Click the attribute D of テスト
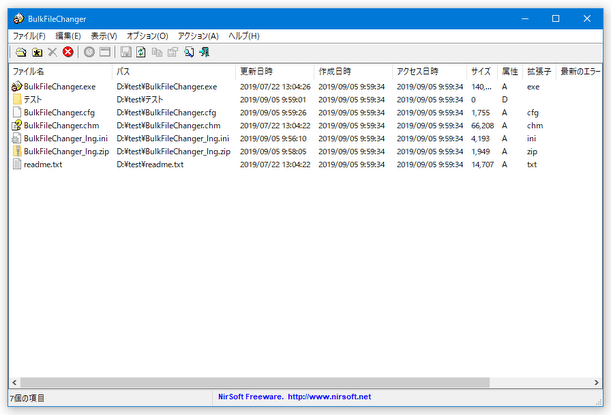 505,99
